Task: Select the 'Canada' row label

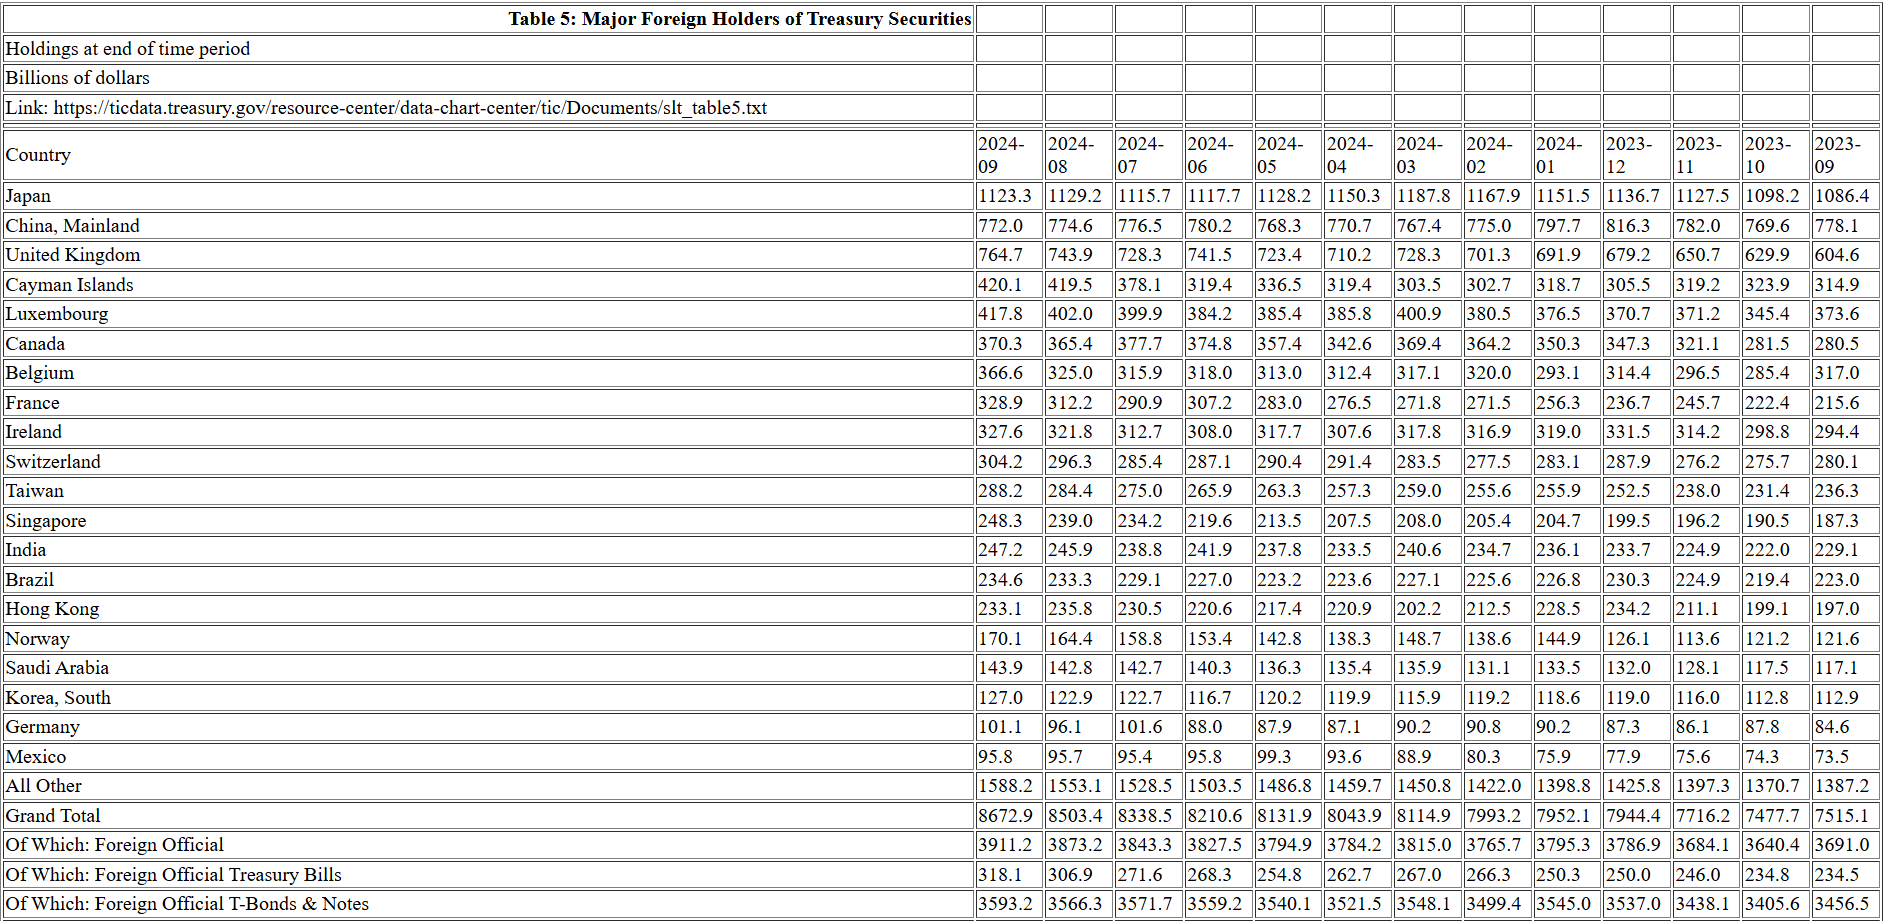Action: [x=35, y=344]
